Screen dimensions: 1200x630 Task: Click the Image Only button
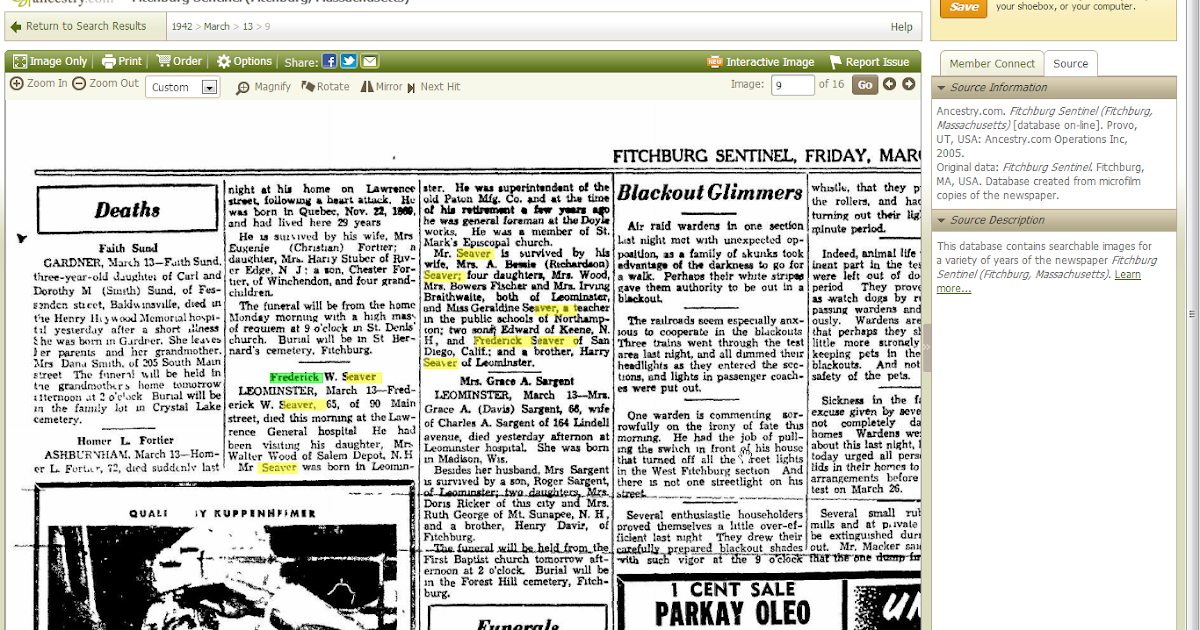[x=50, y=61]
